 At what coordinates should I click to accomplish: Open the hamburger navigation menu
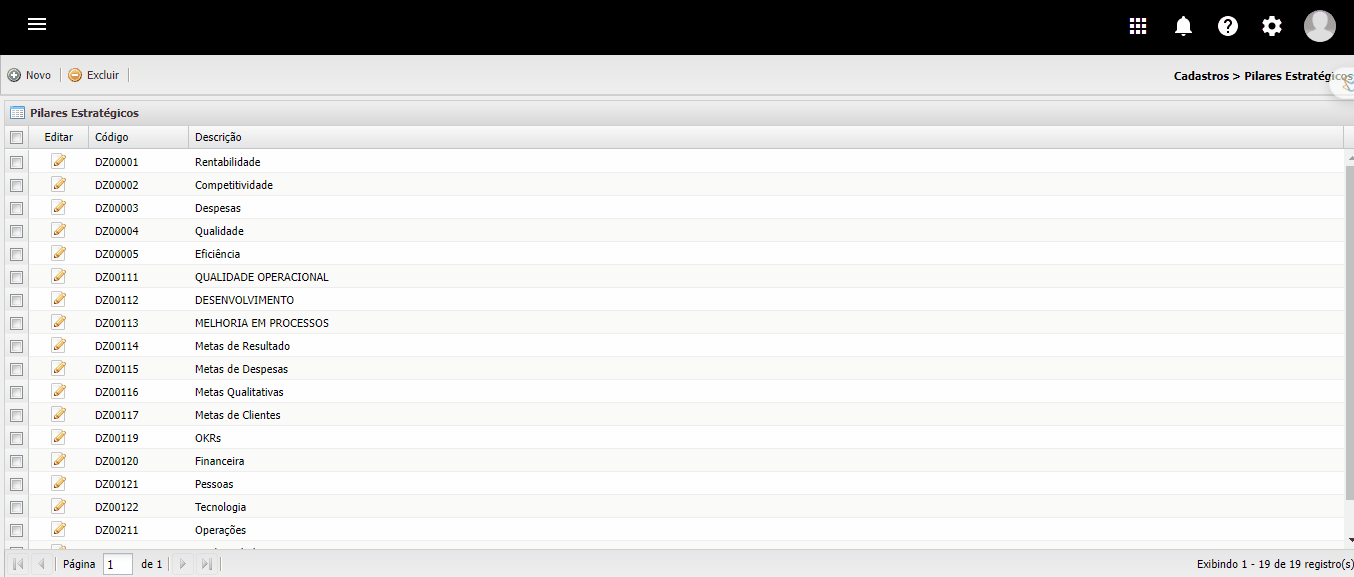point(37,25)
